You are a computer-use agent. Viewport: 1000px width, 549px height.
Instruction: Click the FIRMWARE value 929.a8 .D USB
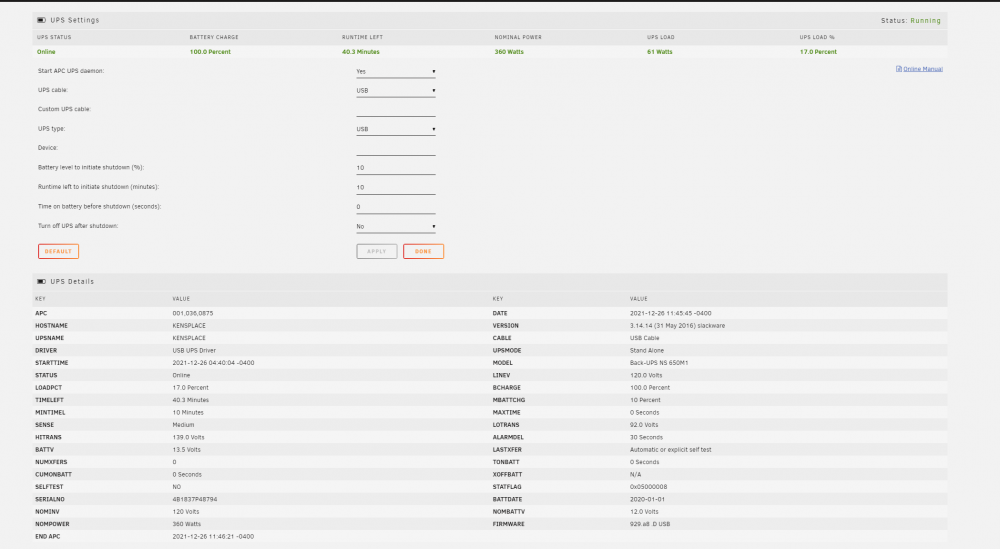[x=650, y=524]
